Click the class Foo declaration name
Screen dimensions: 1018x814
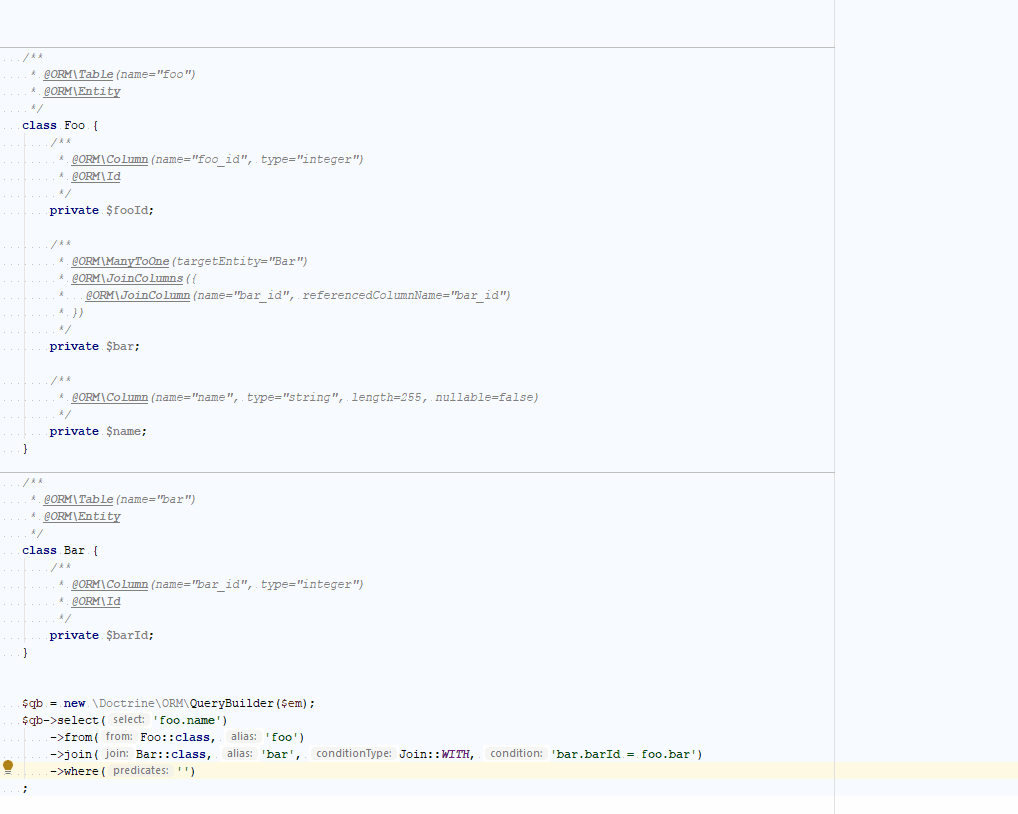[x=75, y=125]
